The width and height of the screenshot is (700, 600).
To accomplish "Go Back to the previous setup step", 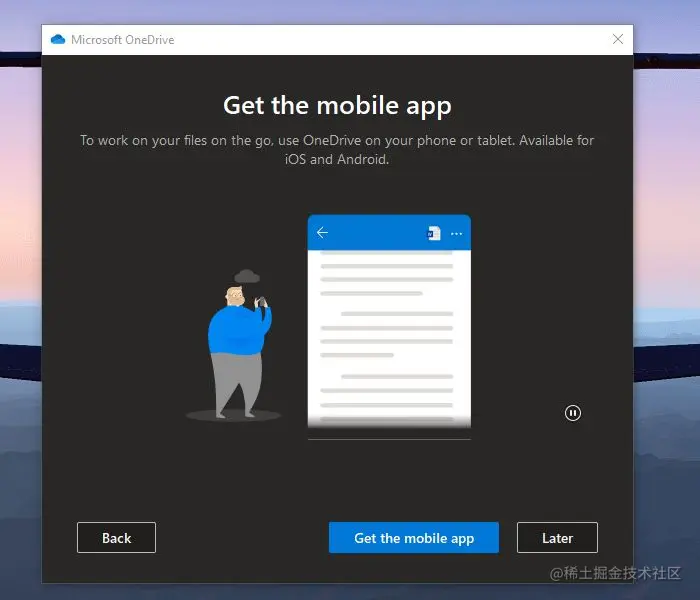I will 116,538.
